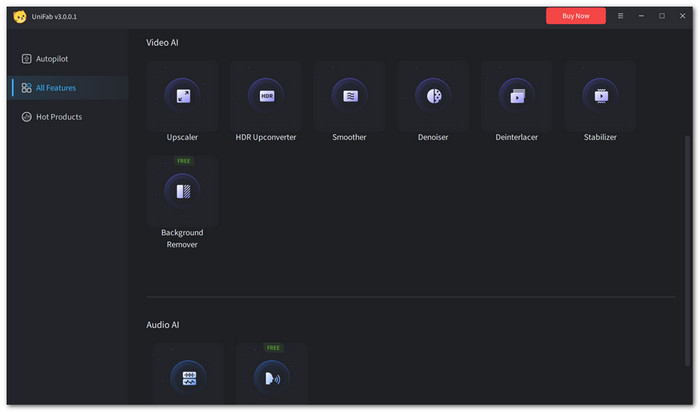Click the Hot Products sidebar icon
700x412 pixels.
click(x=26, y=117)
